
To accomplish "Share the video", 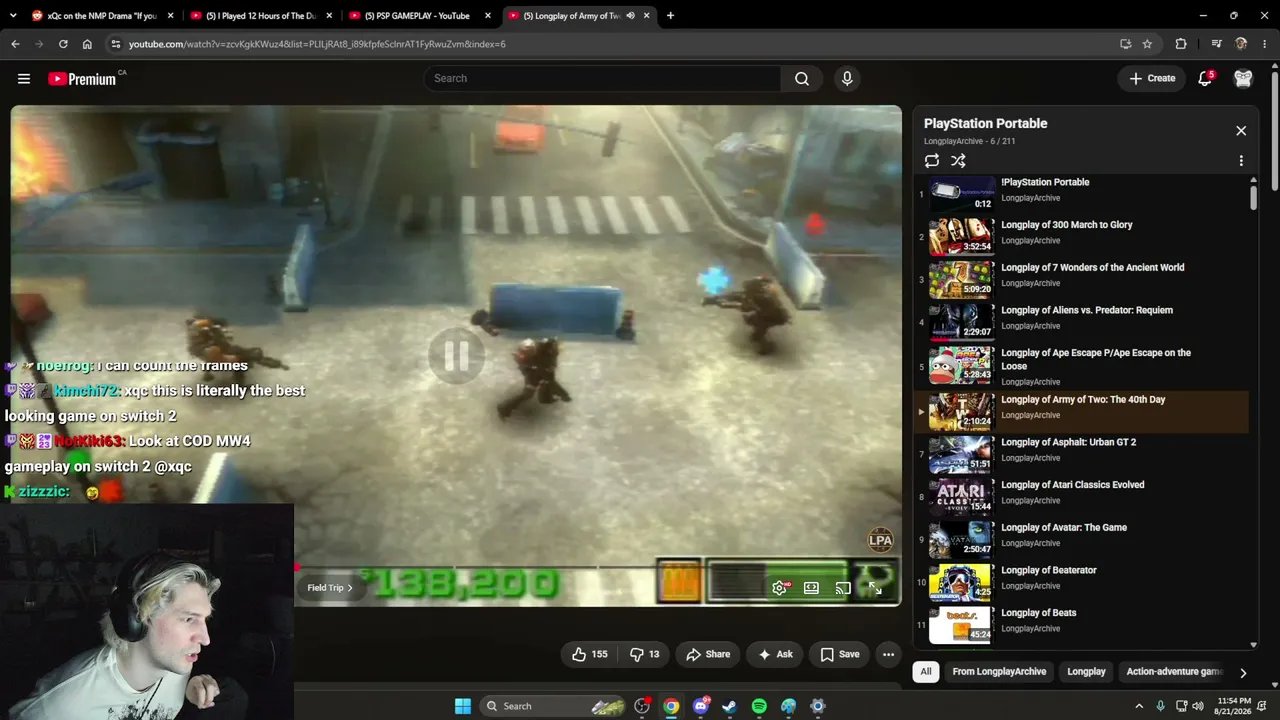I will tap(708, 654).
